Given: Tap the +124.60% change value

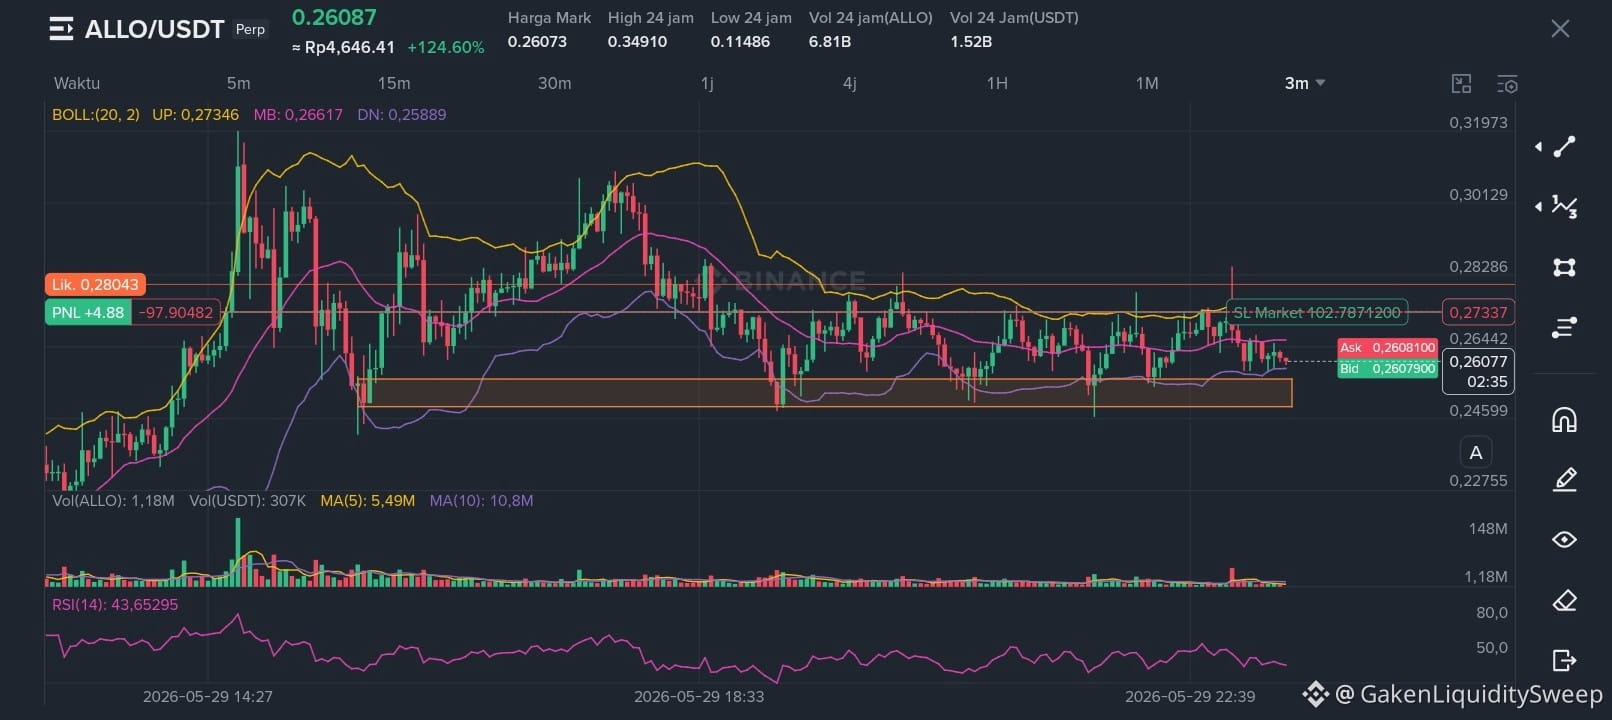Looking at the screenshot, I should point(445,47).
